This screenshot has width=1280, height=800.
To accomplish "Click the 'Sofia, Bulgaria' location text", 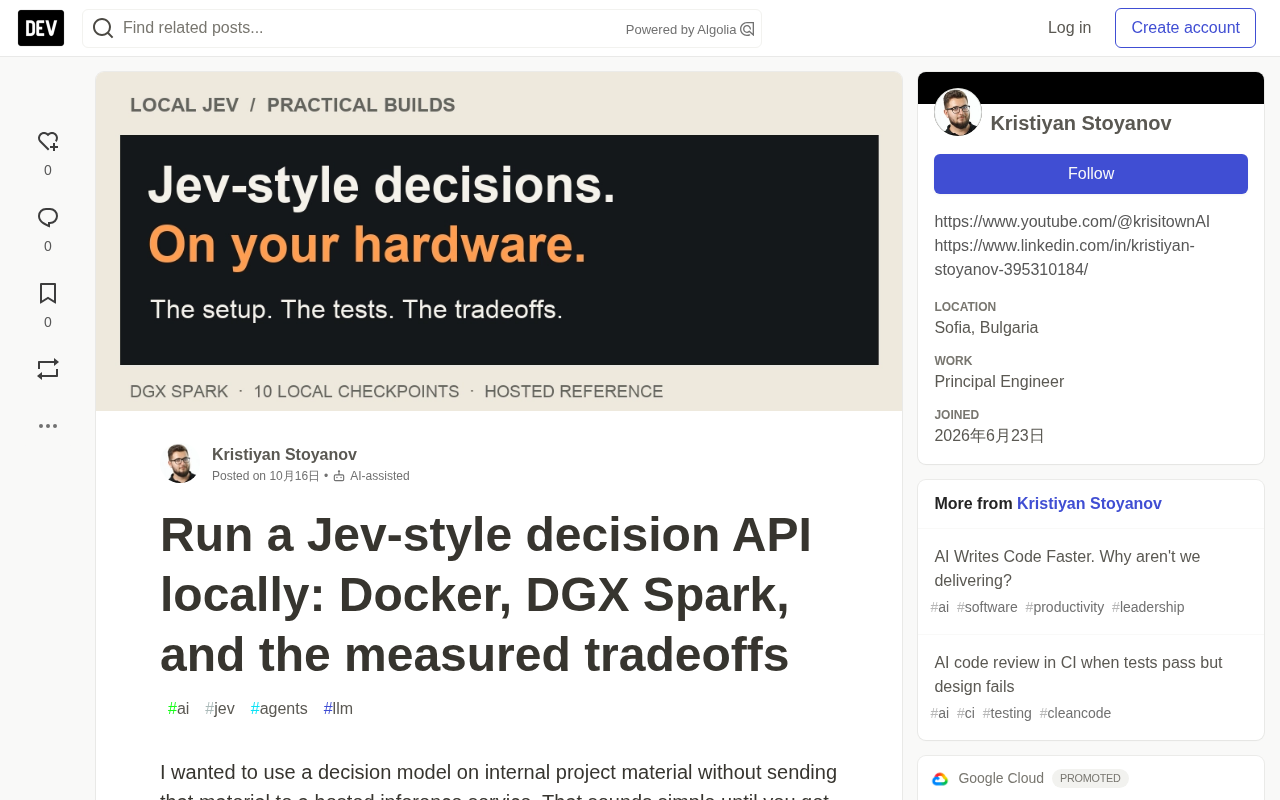I will tap(986, 327).
